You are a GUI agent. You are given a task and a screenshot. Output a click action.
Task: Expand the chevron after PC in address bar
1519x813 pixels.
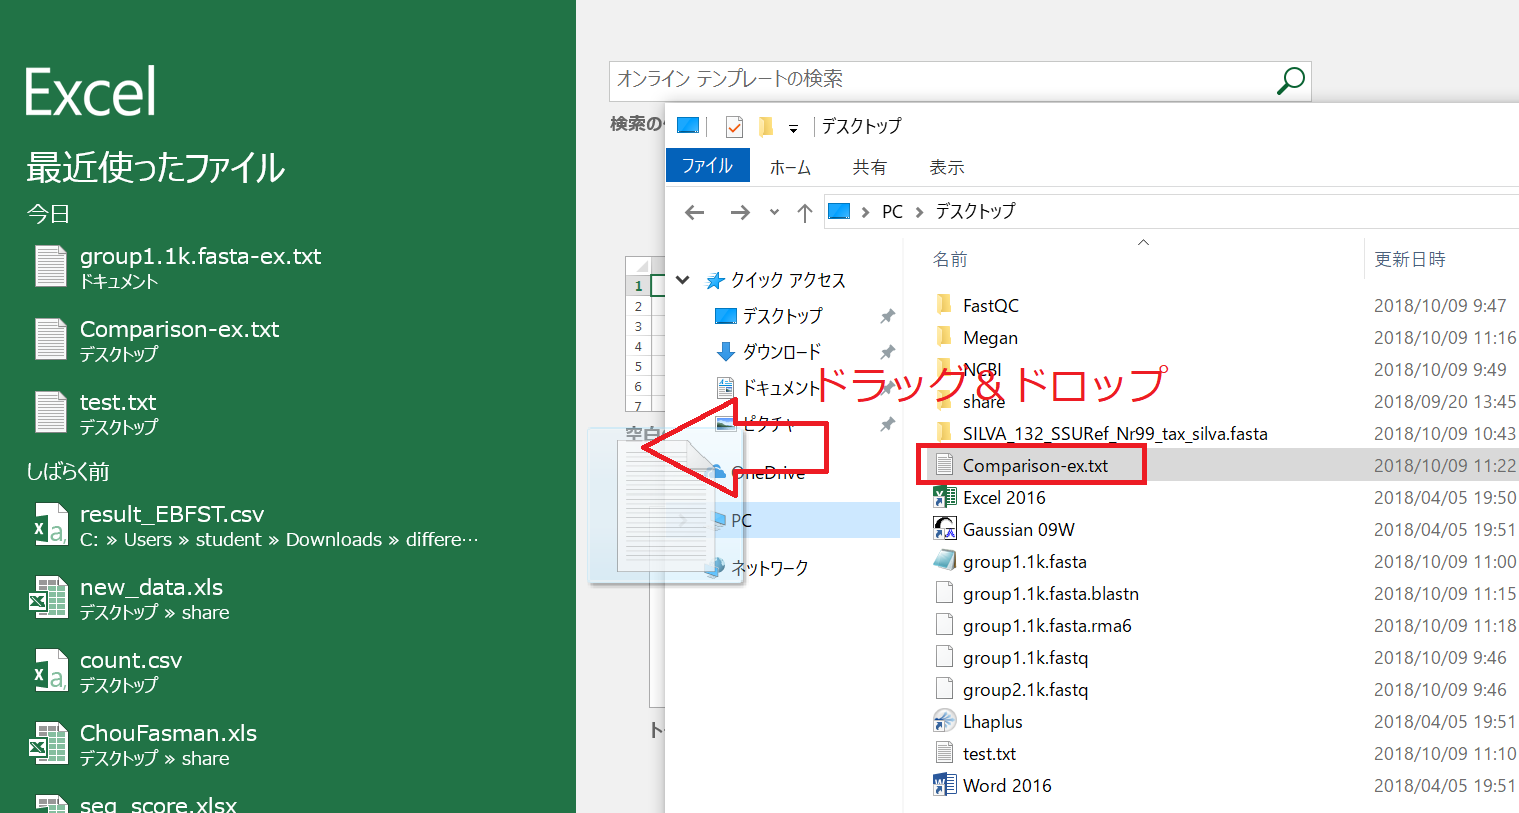(x=919, y=212)
